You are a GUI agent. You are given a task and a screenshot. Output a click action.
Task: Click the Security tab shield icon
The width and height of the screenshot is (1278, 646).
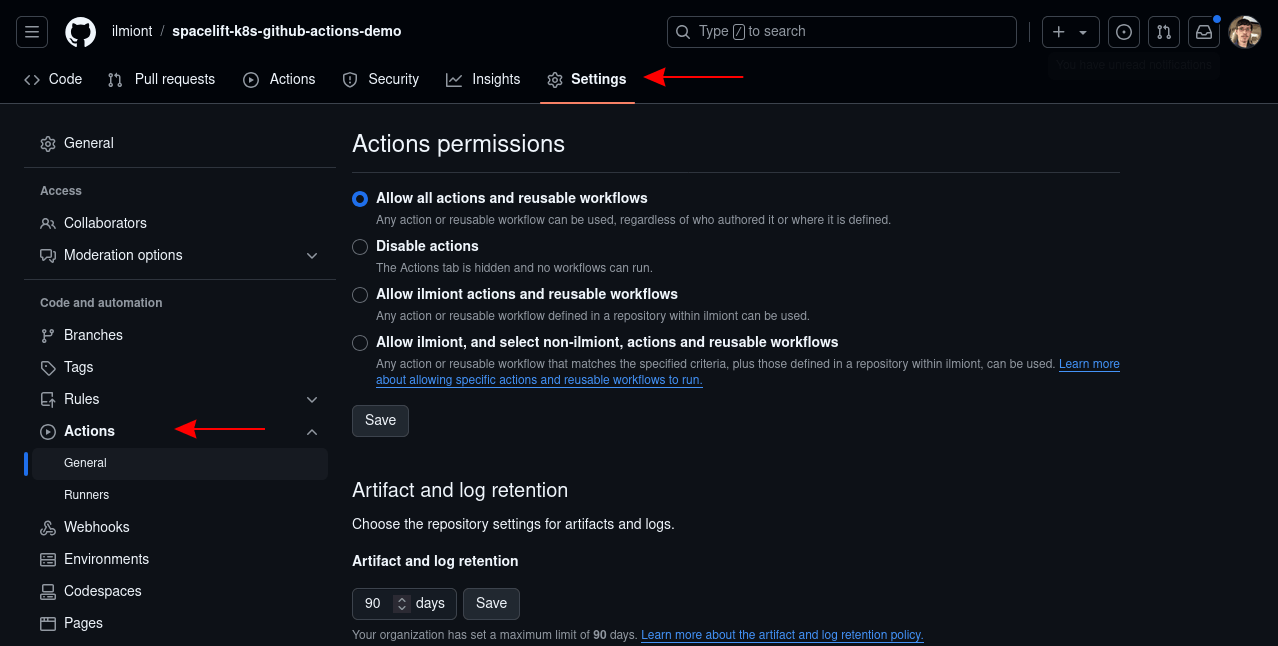(350, 79)
